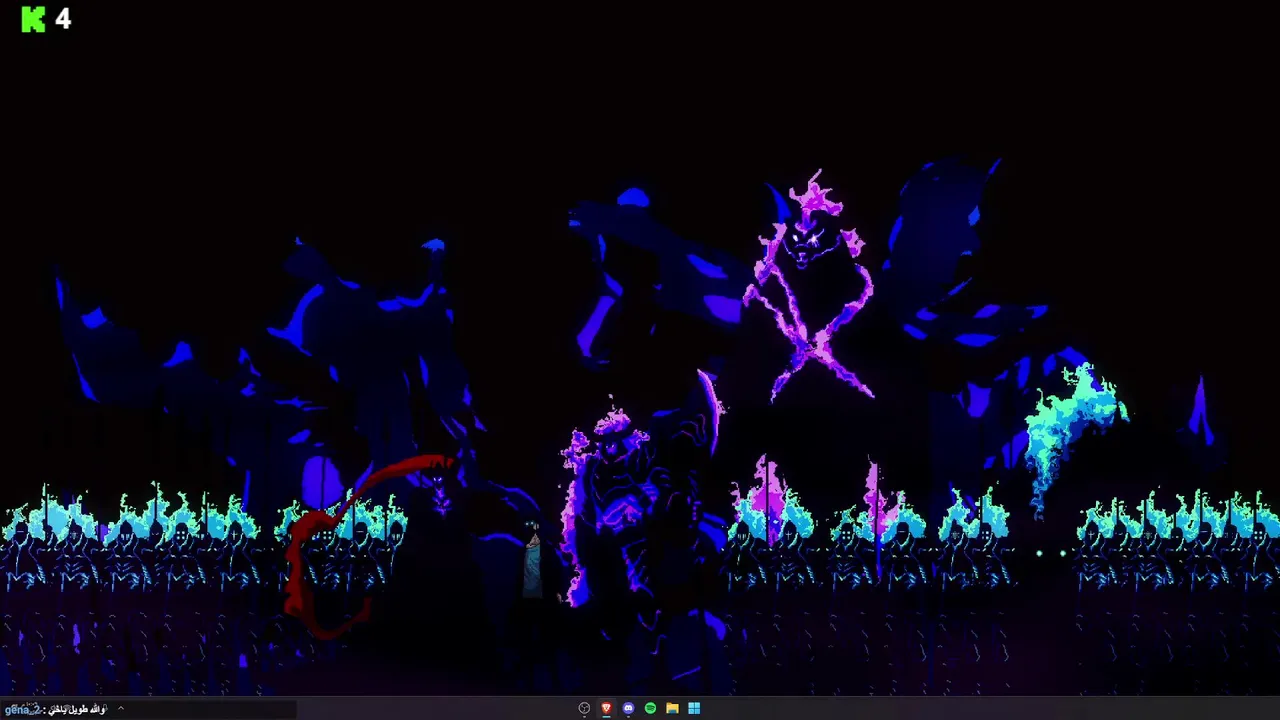
Task: Open Discord from the taskbar
Action: pos(628,708)
